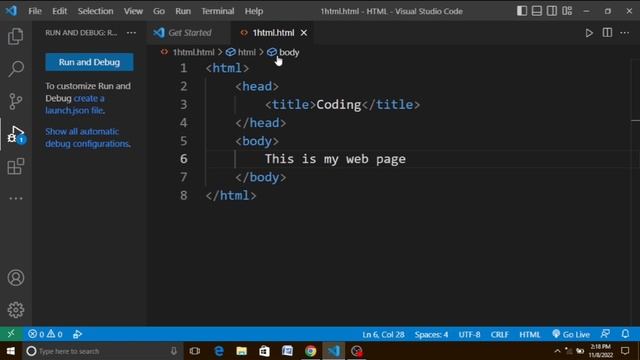Start Go Live server
Image resolution: width=640 pixels, height=360 pixels.
(x=571, y=334)
